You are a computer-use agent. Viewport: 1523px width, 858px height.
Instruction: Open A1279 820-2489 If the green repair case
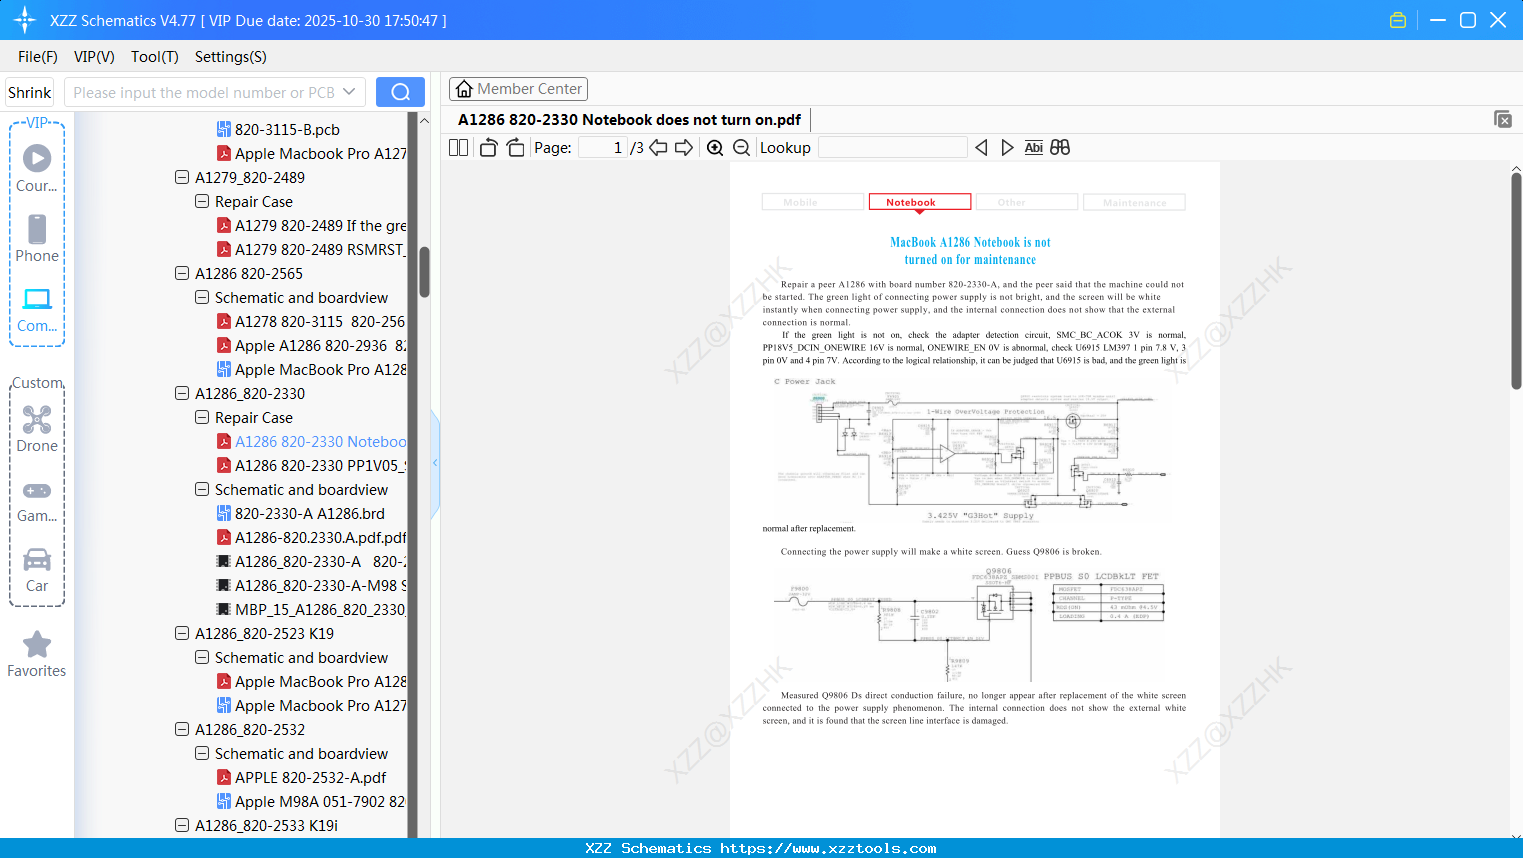[x=320, y=225]
